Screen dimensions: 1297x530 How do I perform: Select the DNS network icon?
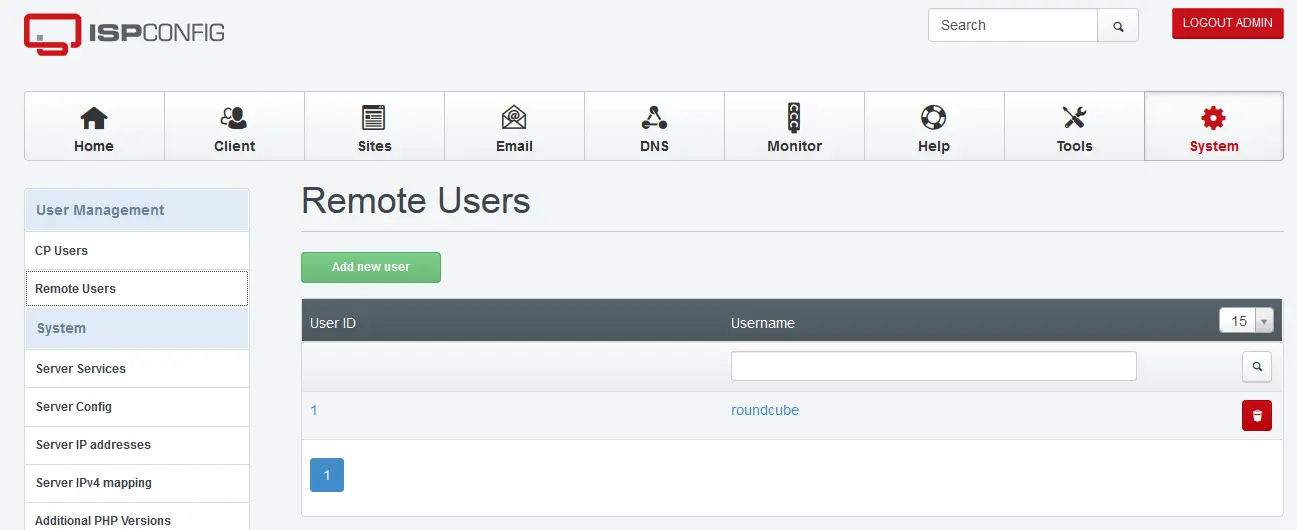tap(654, 118)
